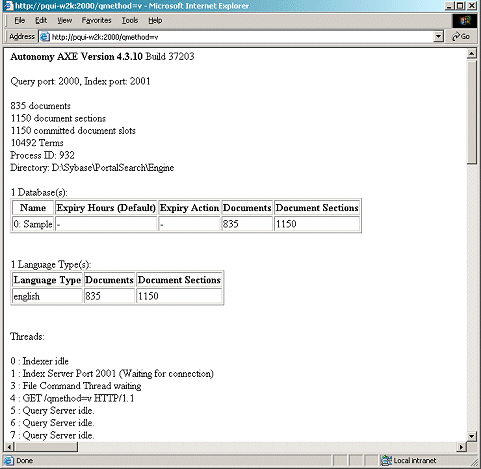Click the Internet Explorer title bar icon
Screen dimensions: 481x469
tap(8, 6)
